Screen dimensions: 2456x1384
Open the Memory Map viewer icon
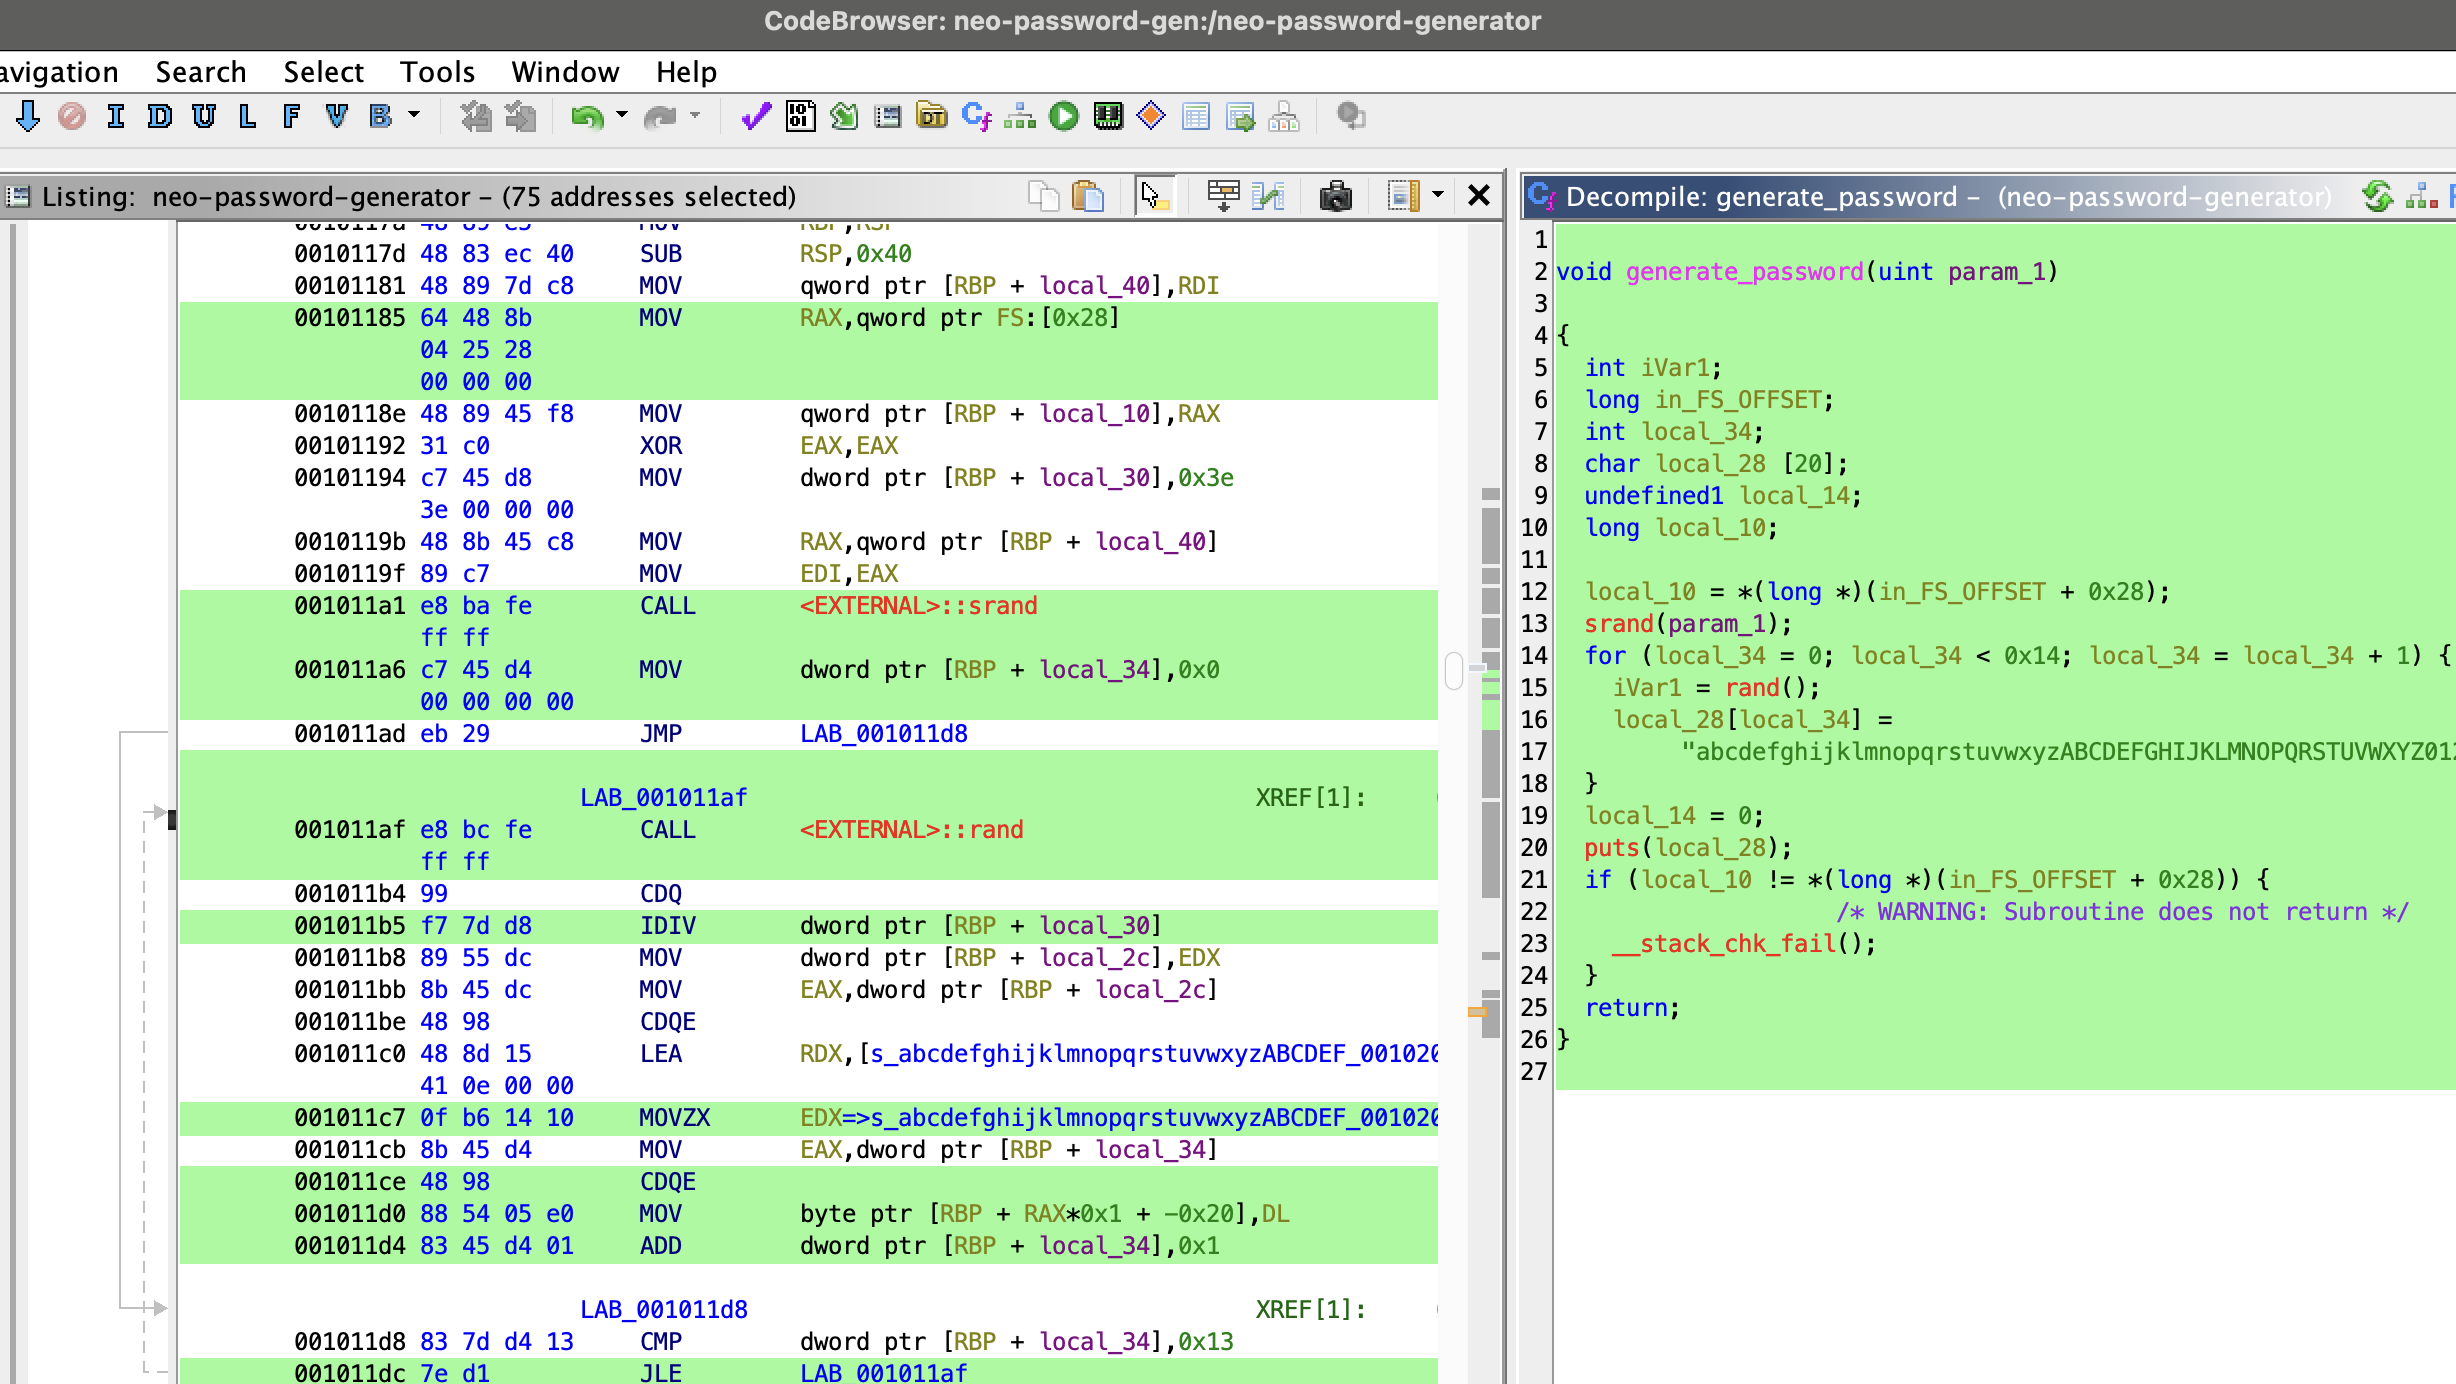tap(1108, 116)
